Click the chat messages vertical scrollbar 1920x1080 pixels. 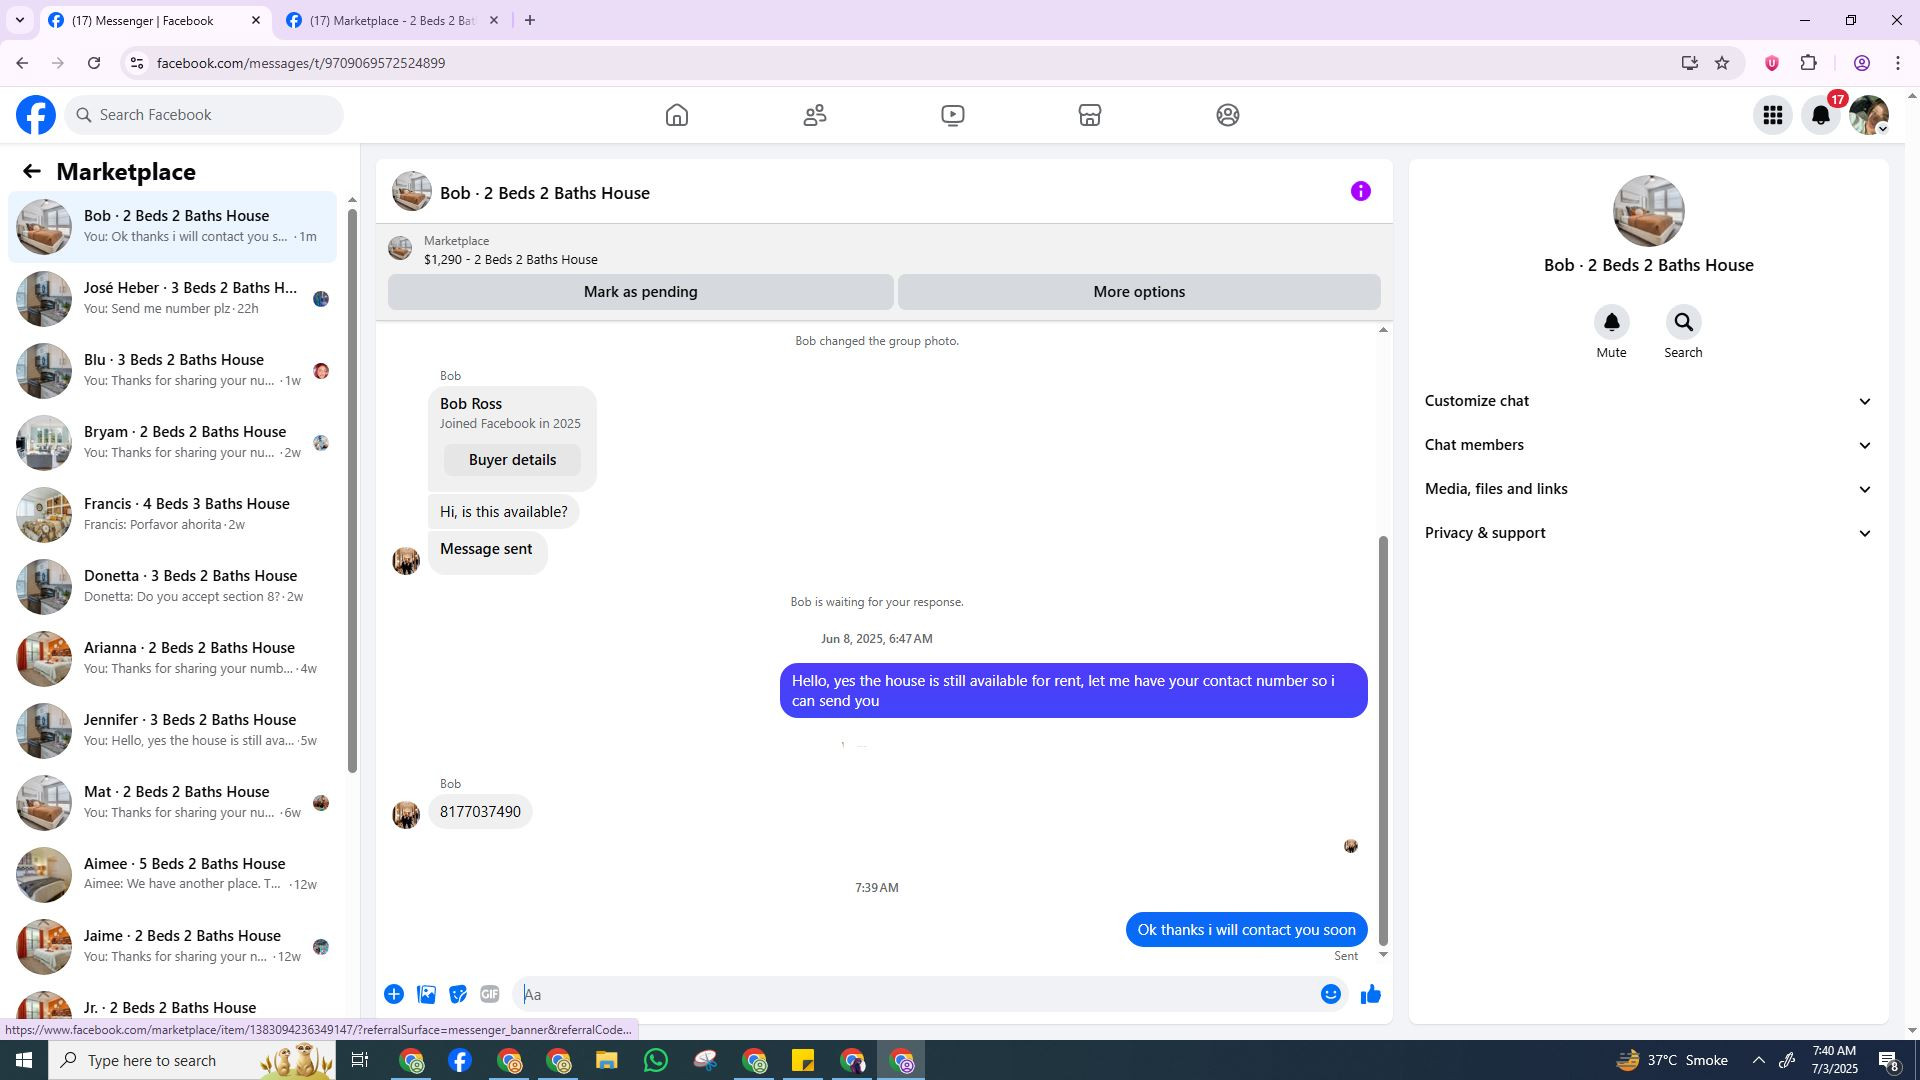pyautogui.click(x=1383, y=740)
